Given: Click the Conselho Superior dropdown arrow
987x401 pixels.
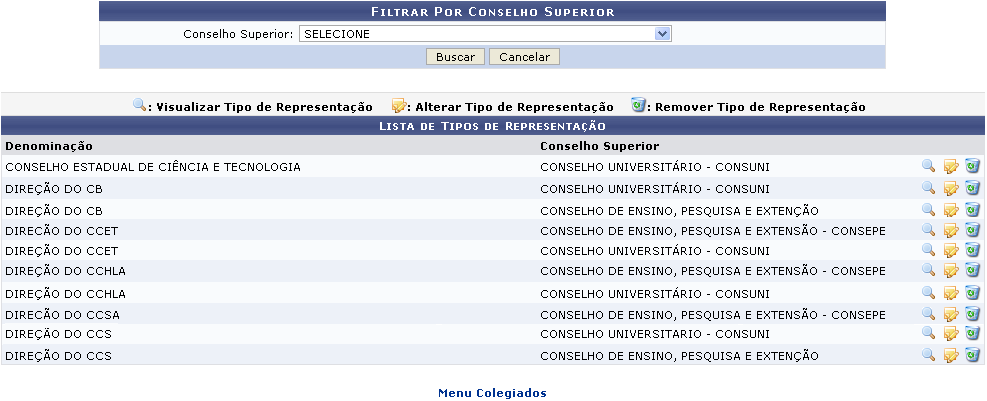Looking at the screenshot, I should 662,34.
